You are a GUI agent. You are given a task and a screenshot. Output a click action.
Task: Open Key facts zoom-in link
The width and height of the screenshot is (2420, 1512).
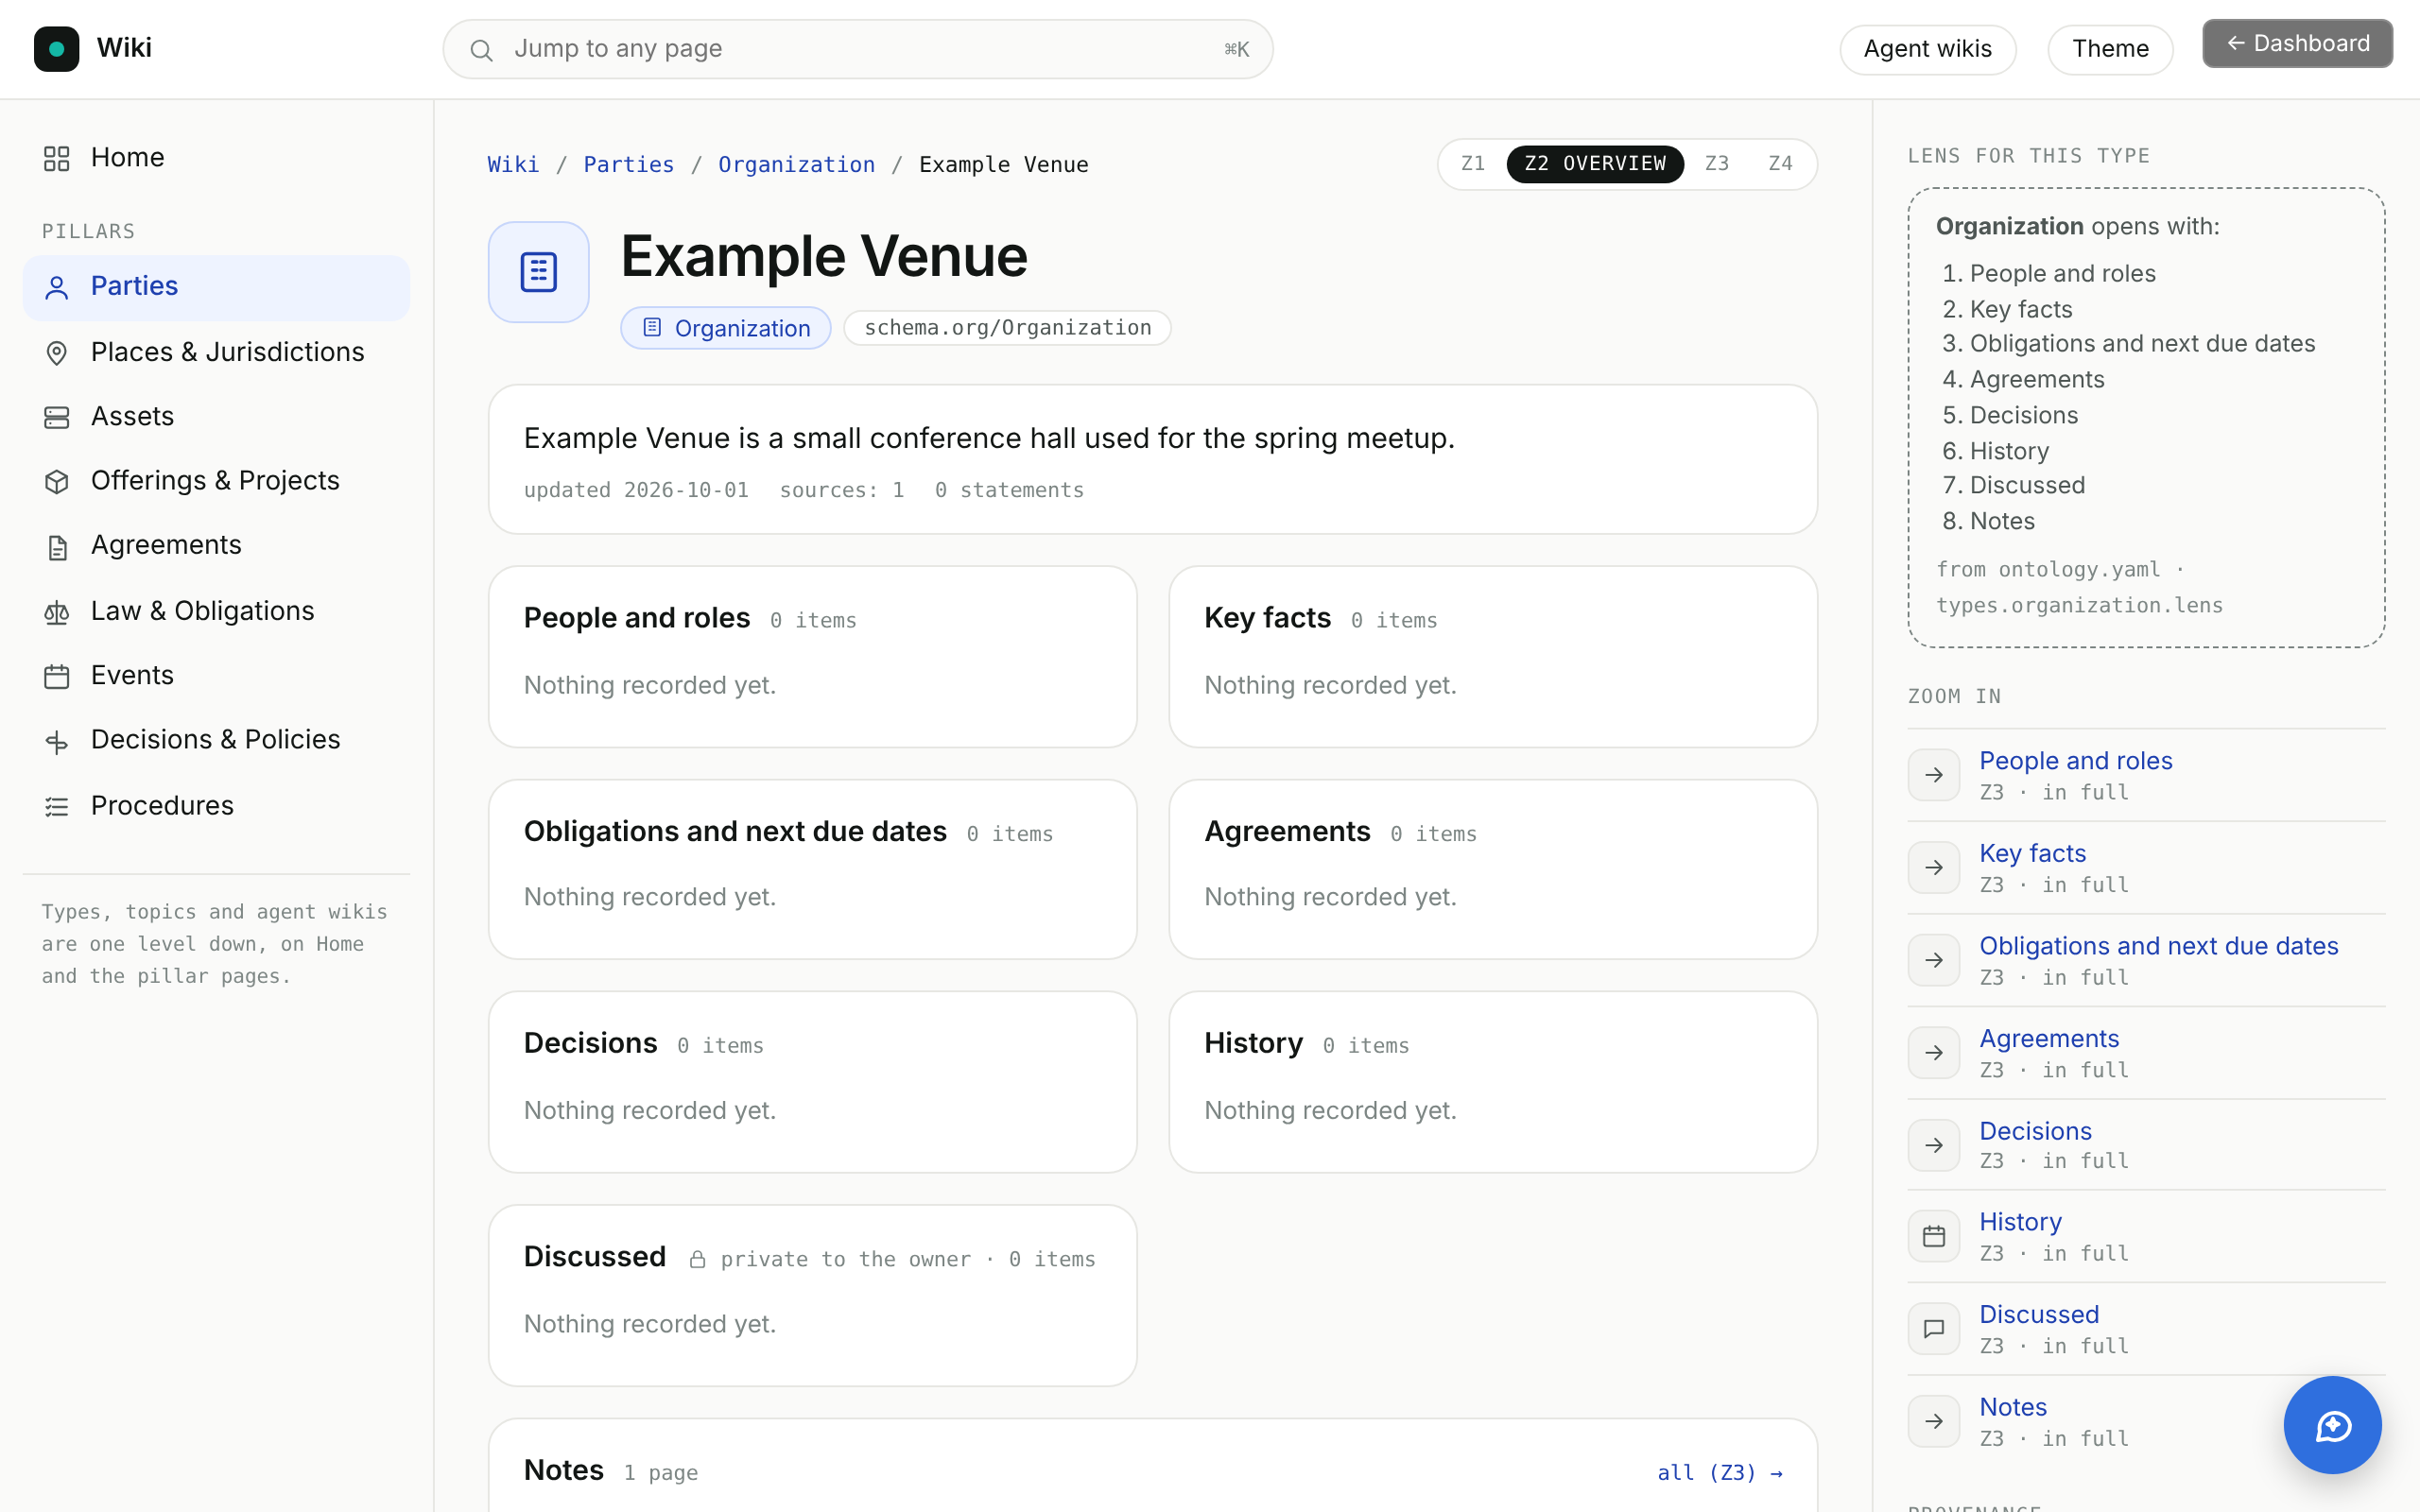pyautogui.click(x=2032, y=853)
